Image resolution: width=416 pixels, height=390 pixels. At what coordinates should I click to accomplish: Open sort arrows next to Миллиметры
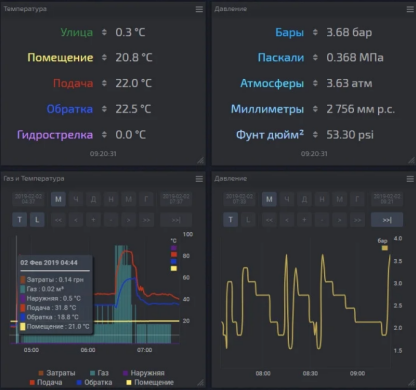pos(315,109)
